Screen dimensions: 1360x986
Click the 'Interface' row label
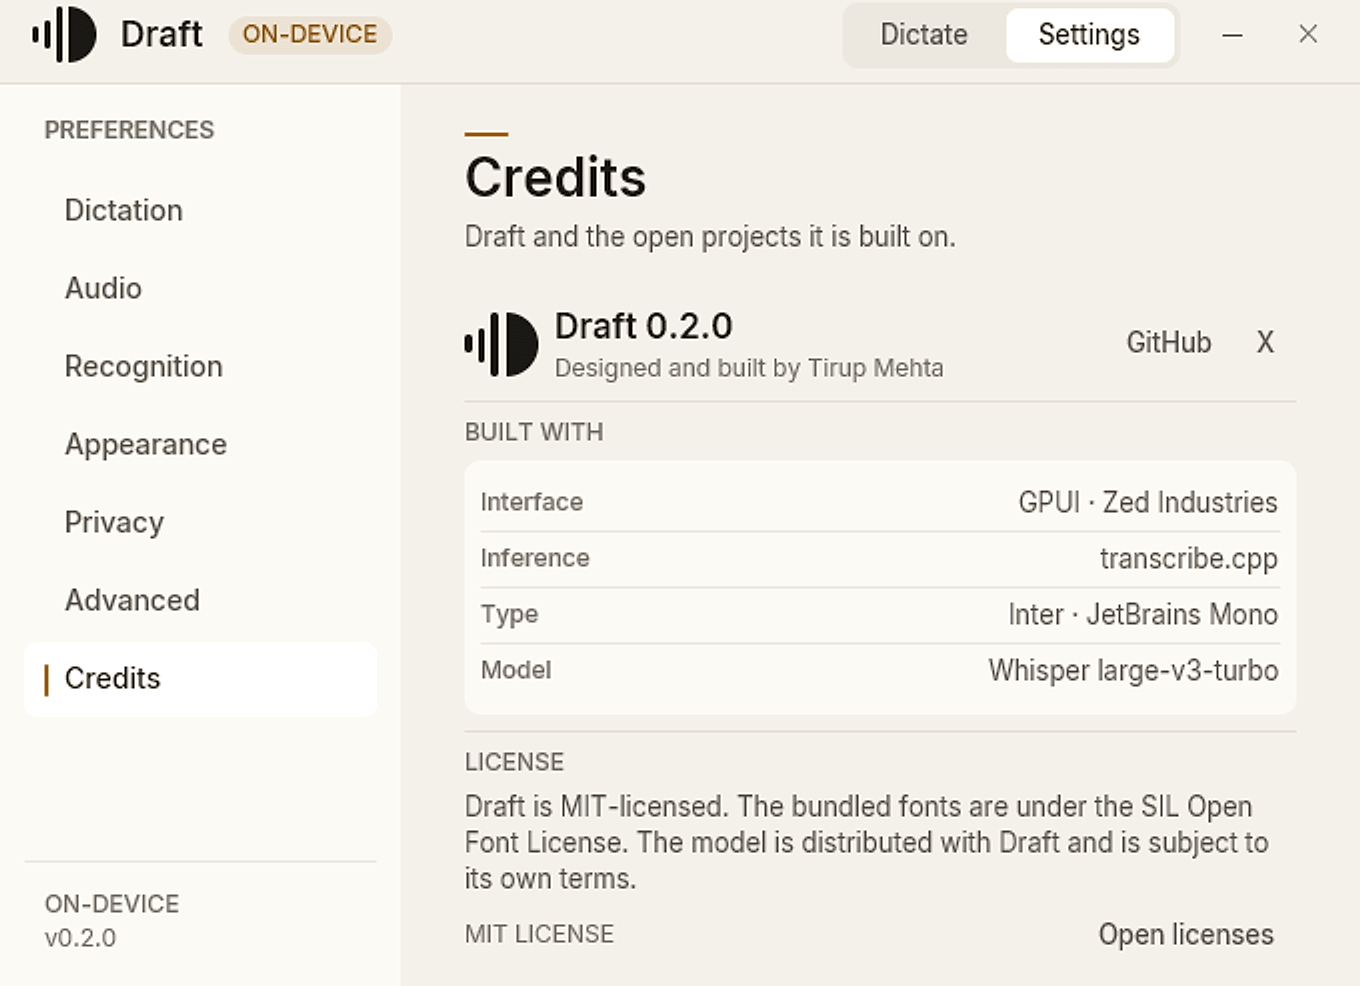(532, 502)
